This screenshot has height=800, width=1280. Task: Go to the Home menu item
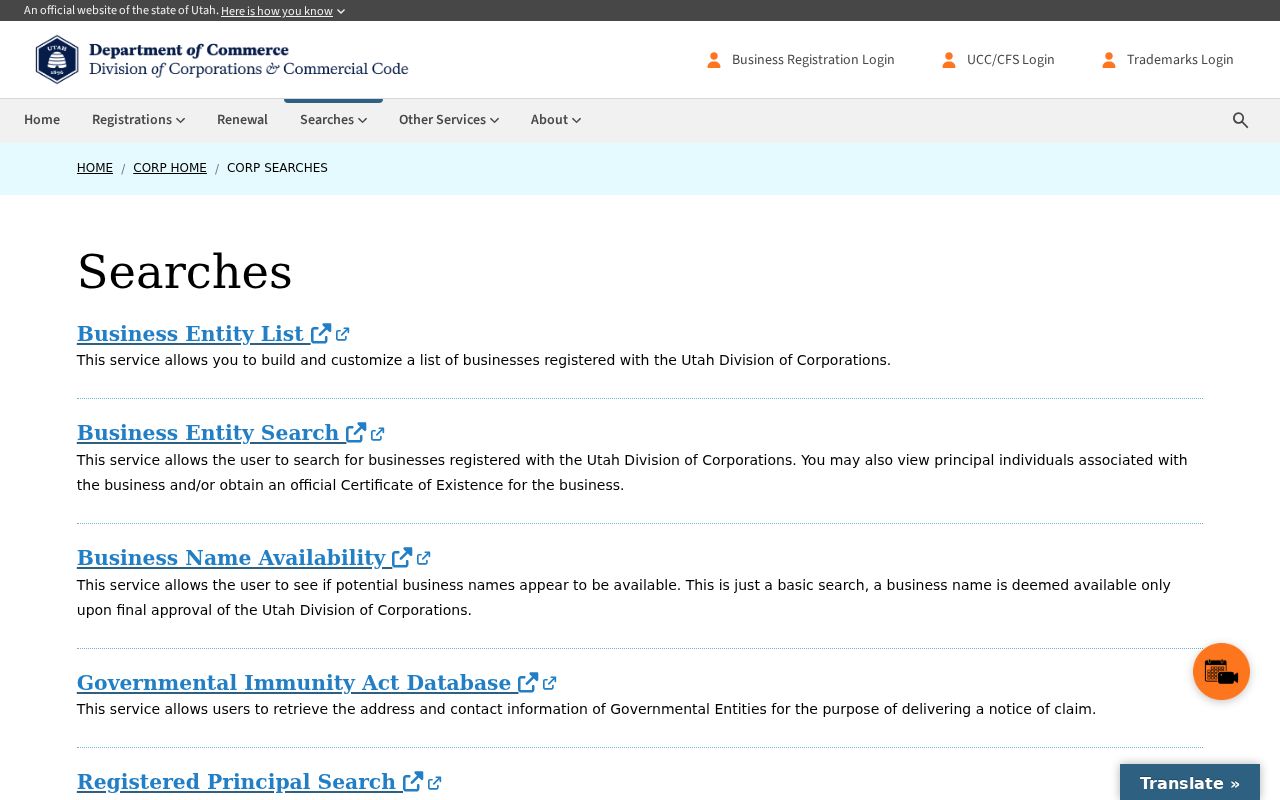(42, 120)
